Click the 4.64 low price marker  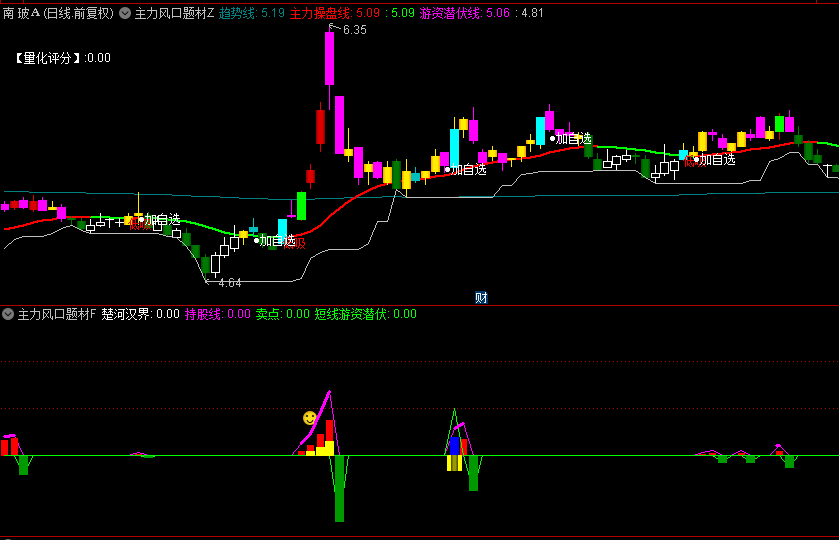click(230, 283)
